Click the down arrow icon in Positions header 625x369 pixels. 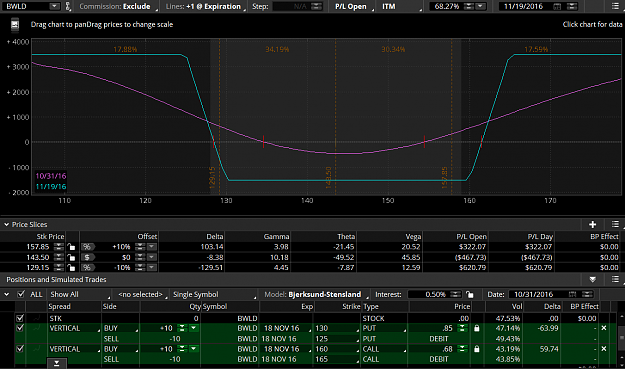593,279
